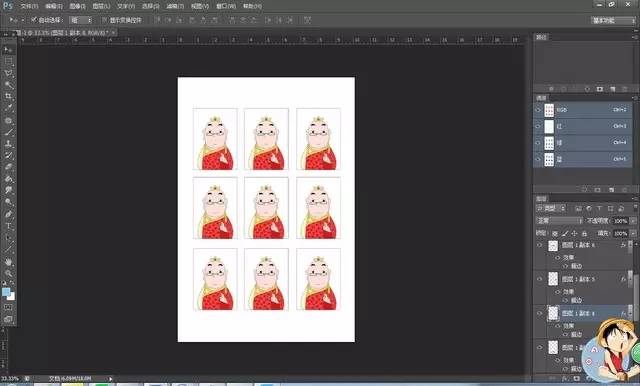Open the Opacity slider dropdown arrow
640x386 pixels.
[633, 221]
